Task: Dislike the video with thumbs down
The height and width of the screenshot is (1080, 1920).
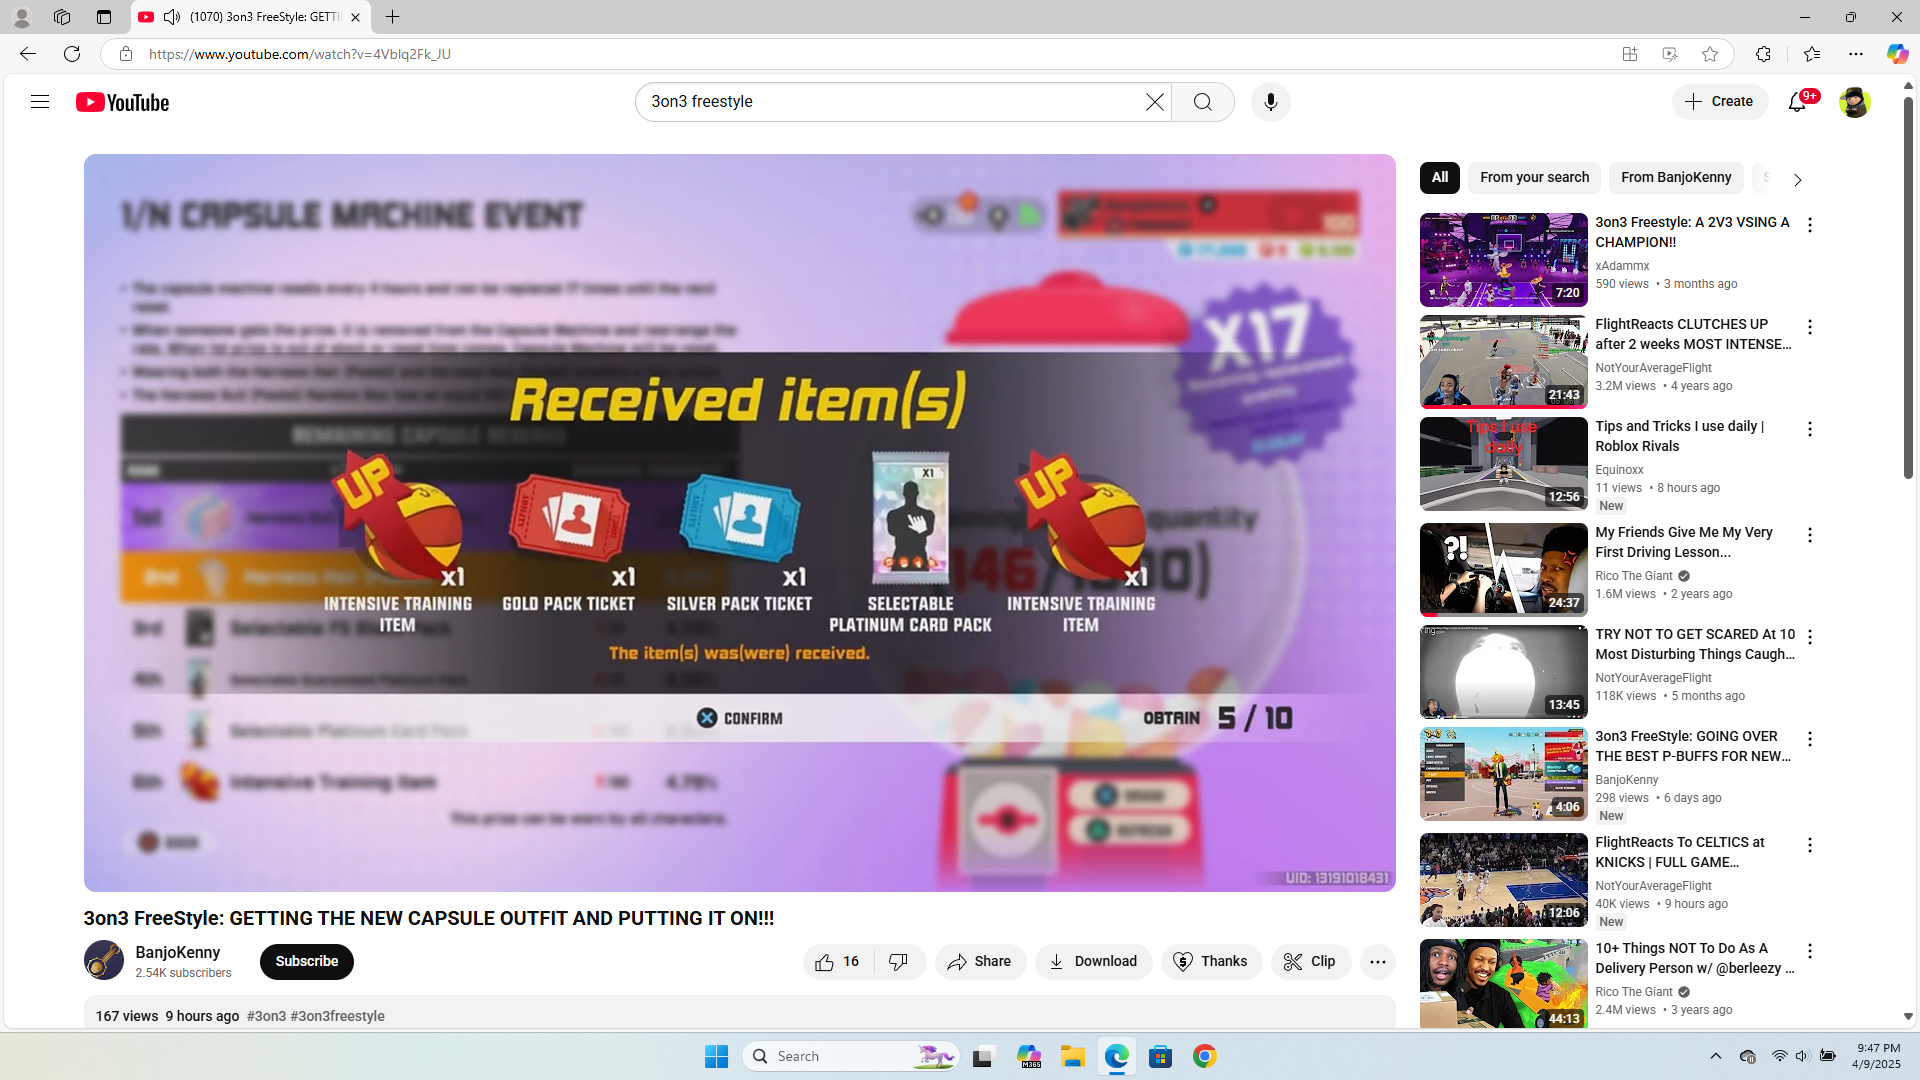Action: point(899,962)
